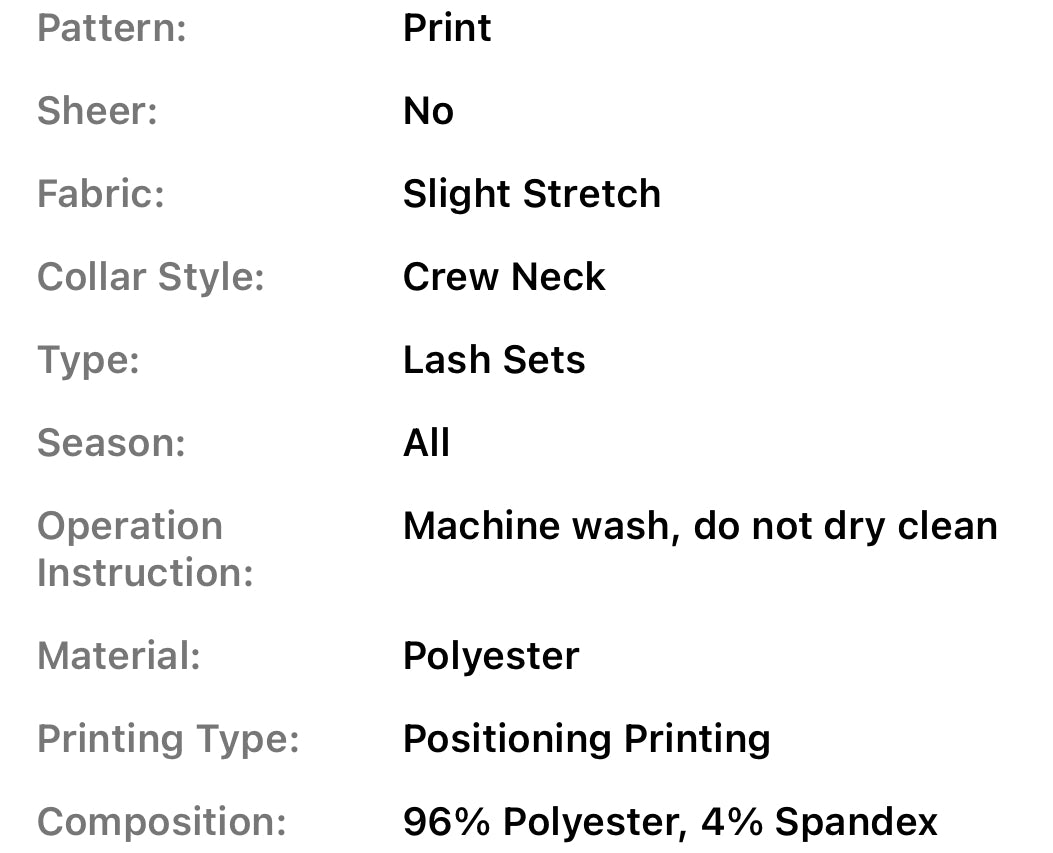Viewport: 1053px width, 853px height.
Task: Click the "Slight Stretch" fabric value
Action: pyautogui.click(x=531, y=194)
